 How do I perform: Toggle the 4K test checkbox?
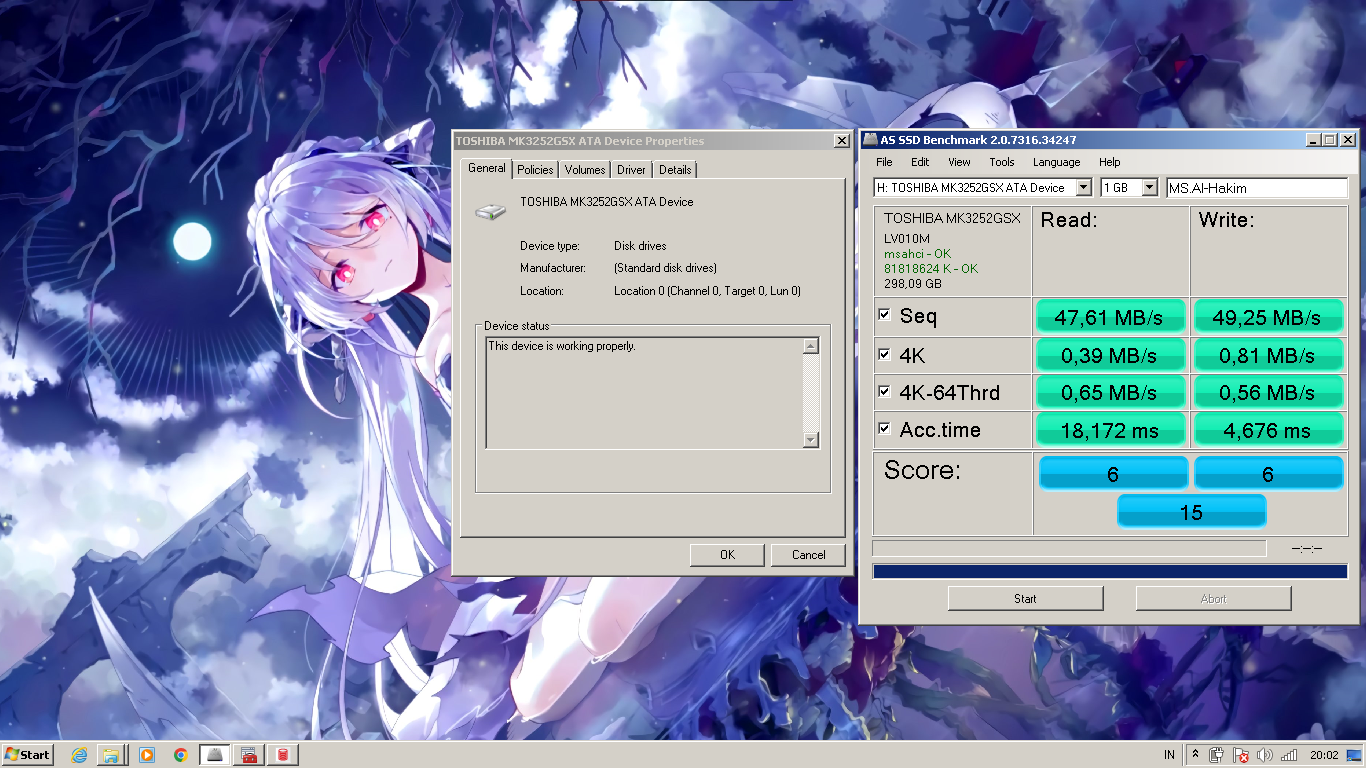click(884, 354)
